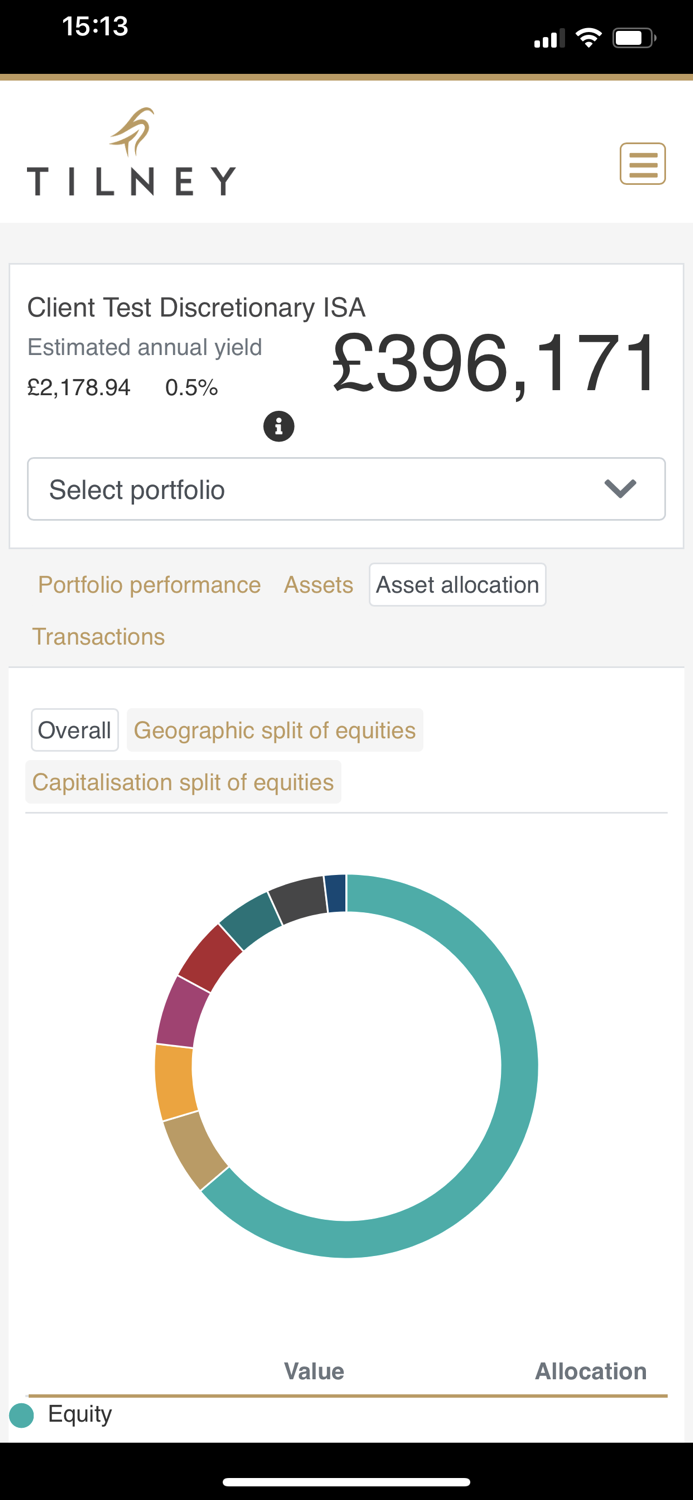Open the hamburger menu icon
693x1500 pixels.
tap(642, 164)
